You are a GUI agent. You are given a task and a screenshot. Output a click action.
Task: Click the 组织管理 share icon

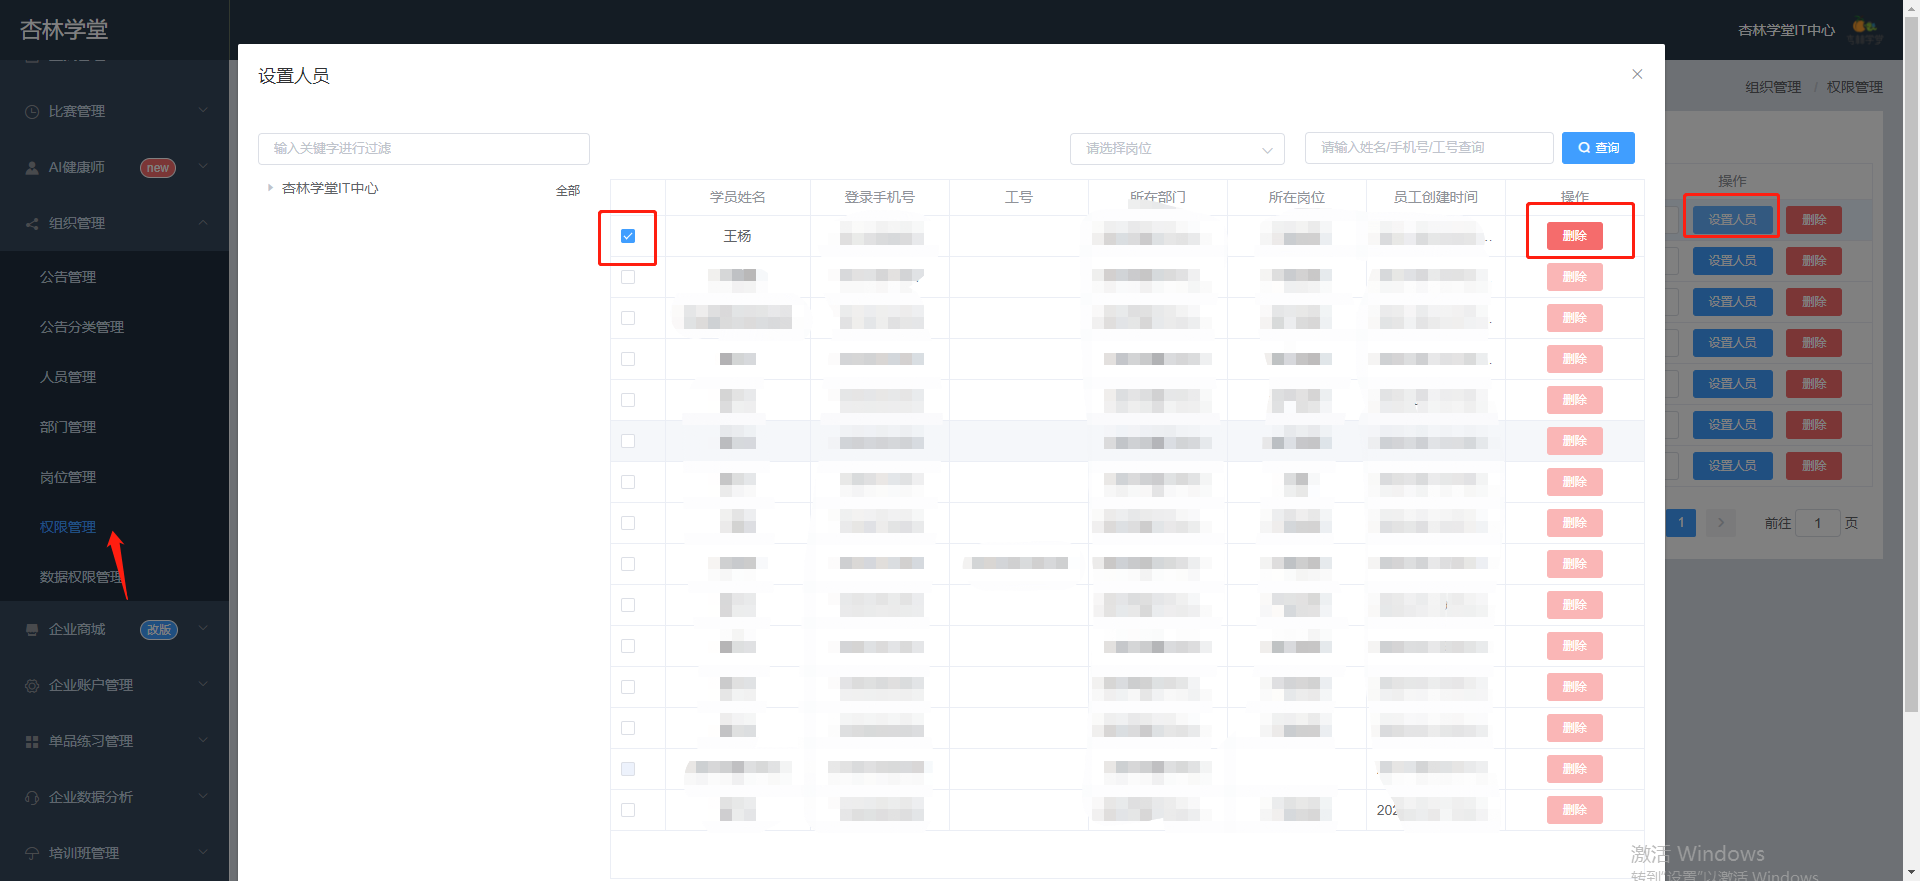pyautogui.click(x=32, y=223)
